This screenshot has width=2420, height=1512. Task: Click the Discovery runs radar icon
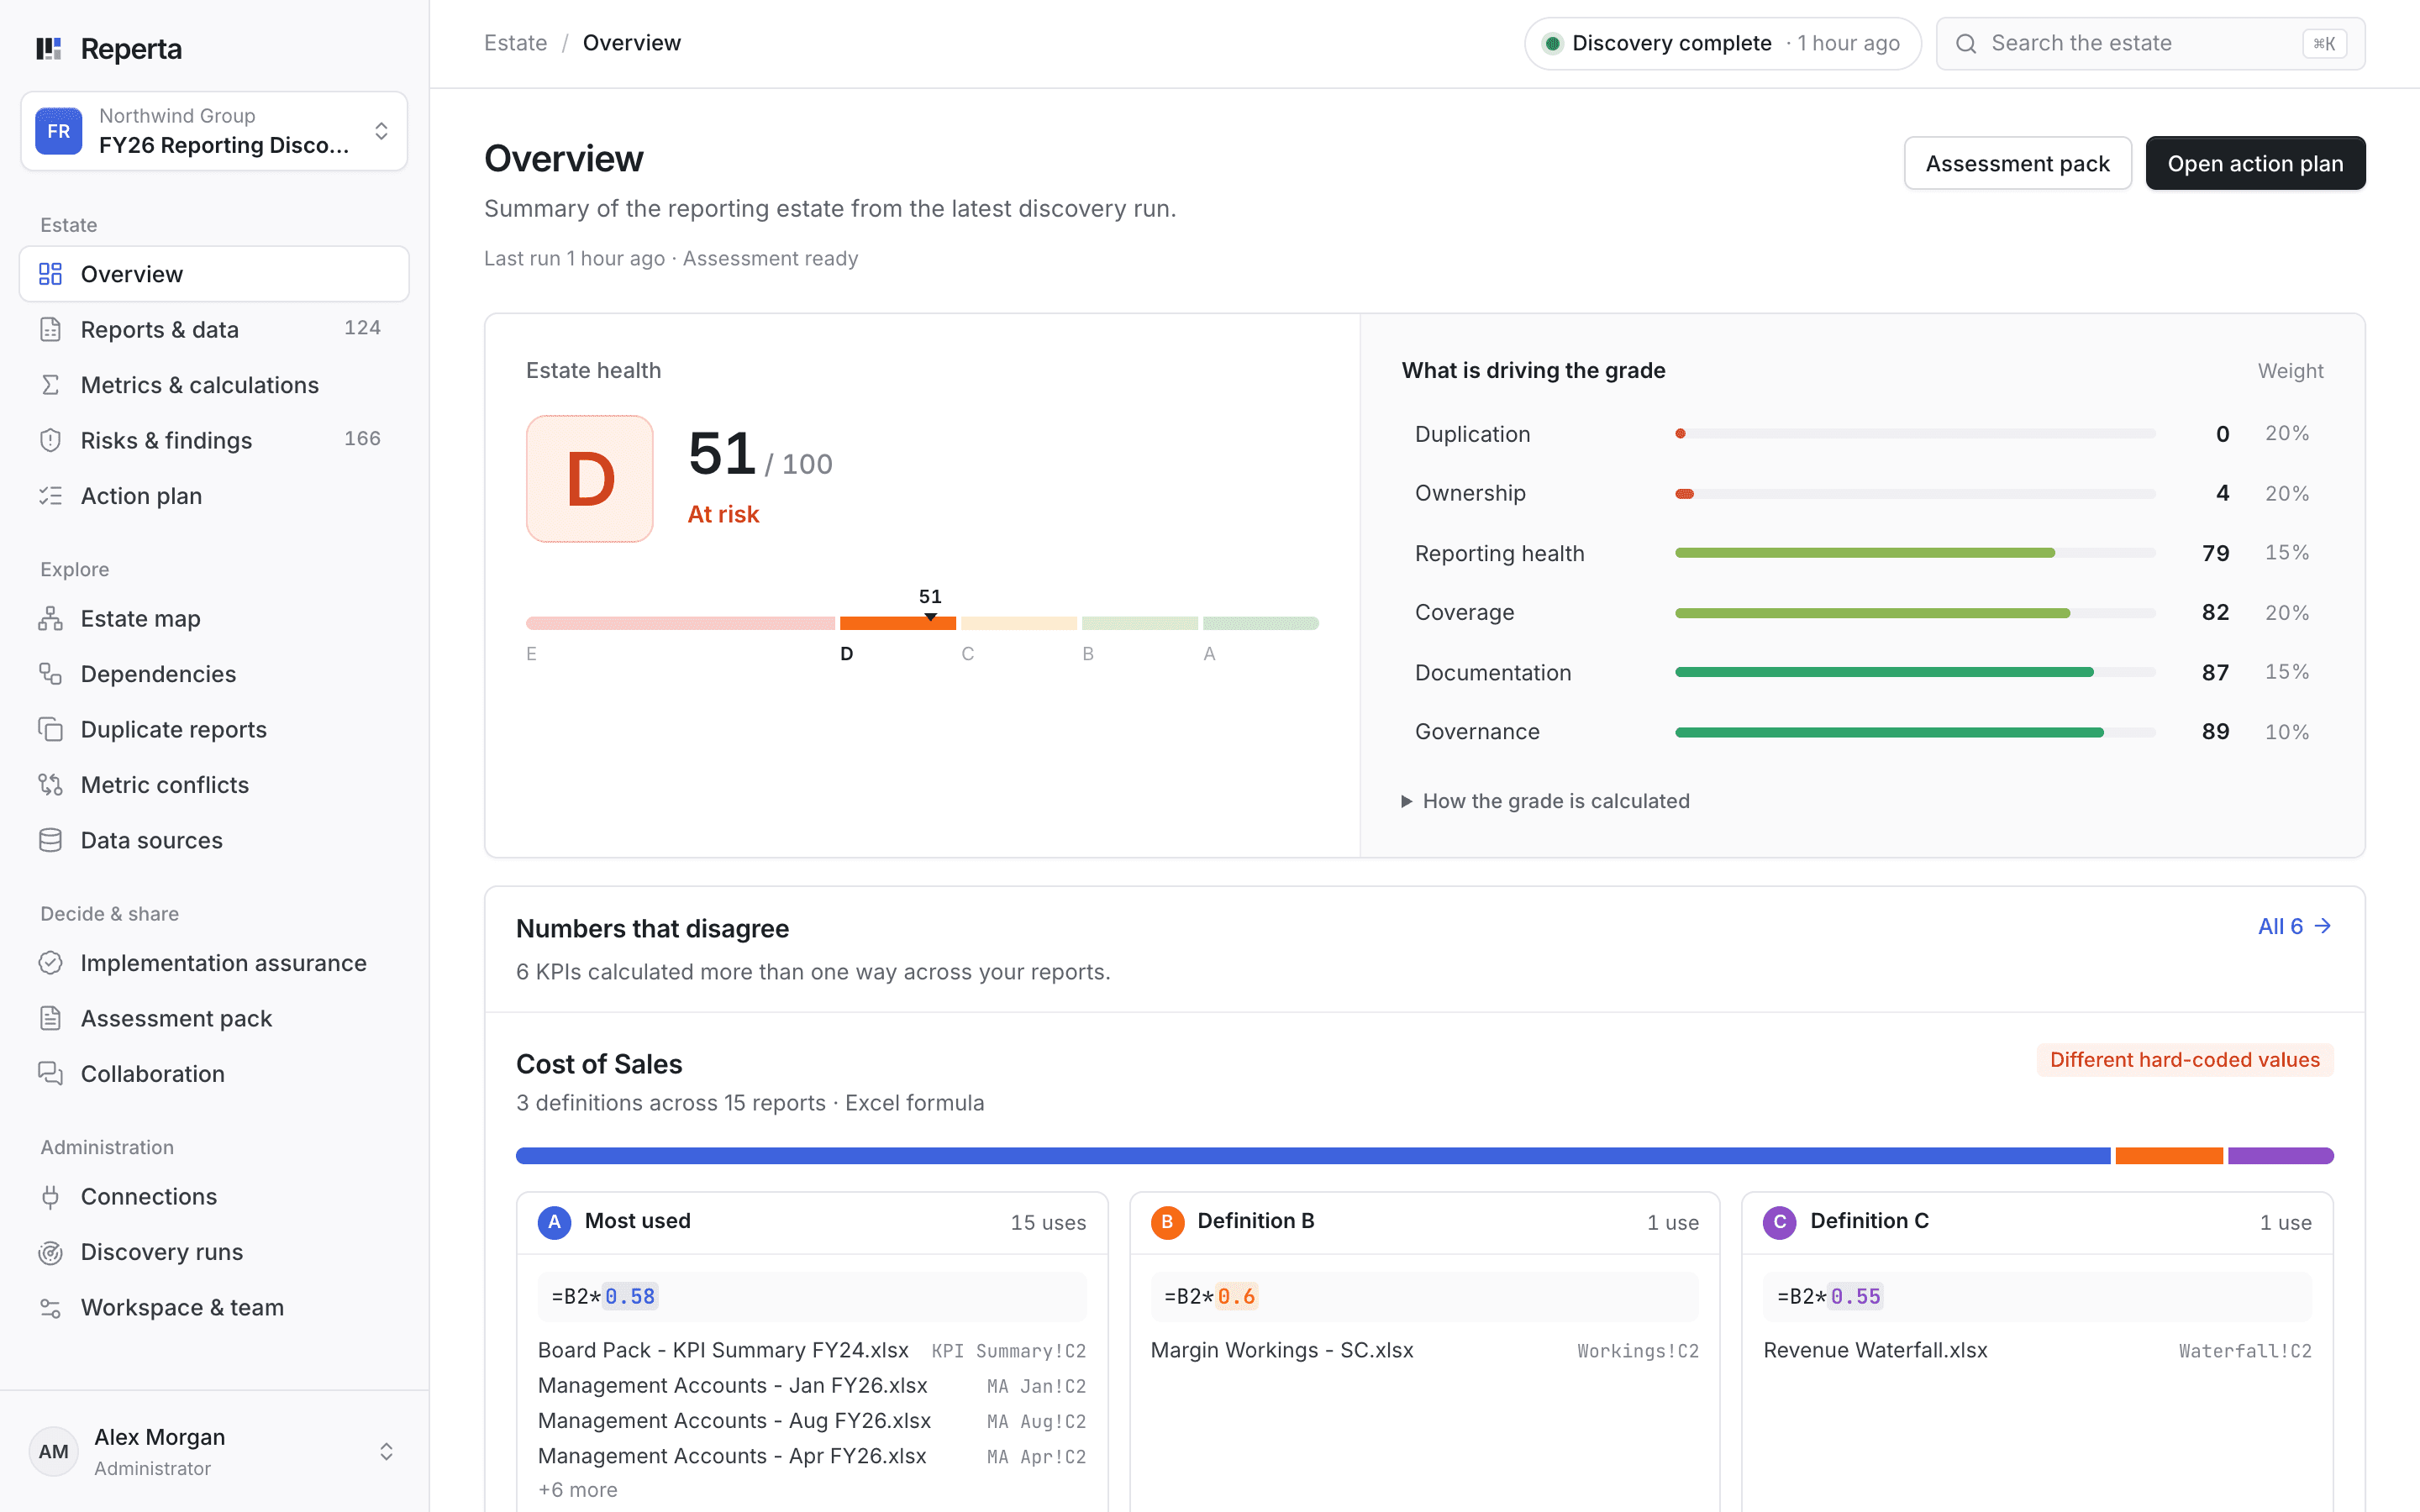50,1252
